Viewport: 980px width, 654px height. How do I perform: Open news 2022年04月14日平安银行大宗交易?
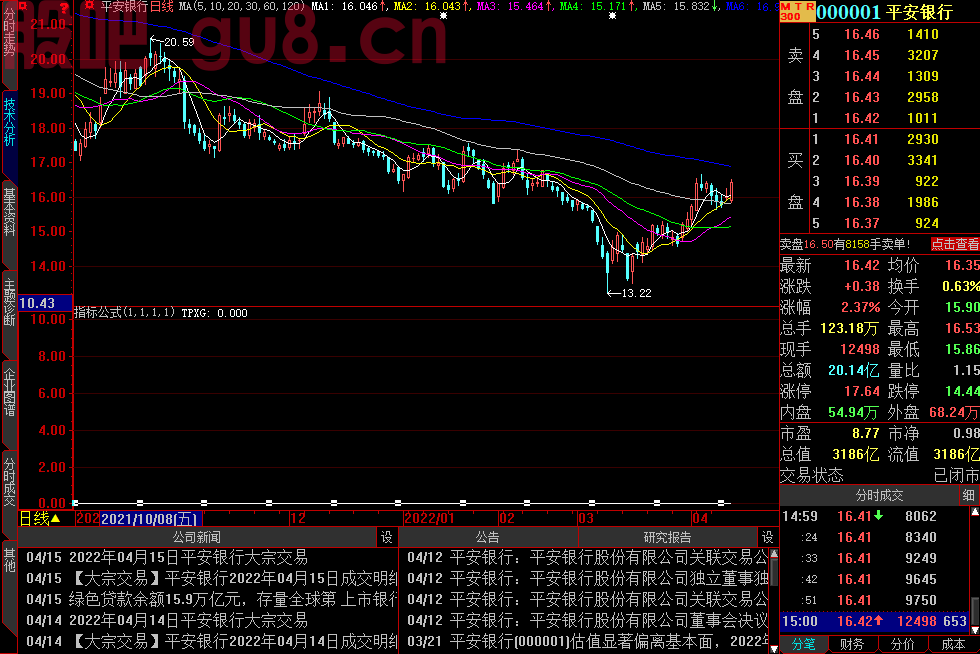coord(167,620)
